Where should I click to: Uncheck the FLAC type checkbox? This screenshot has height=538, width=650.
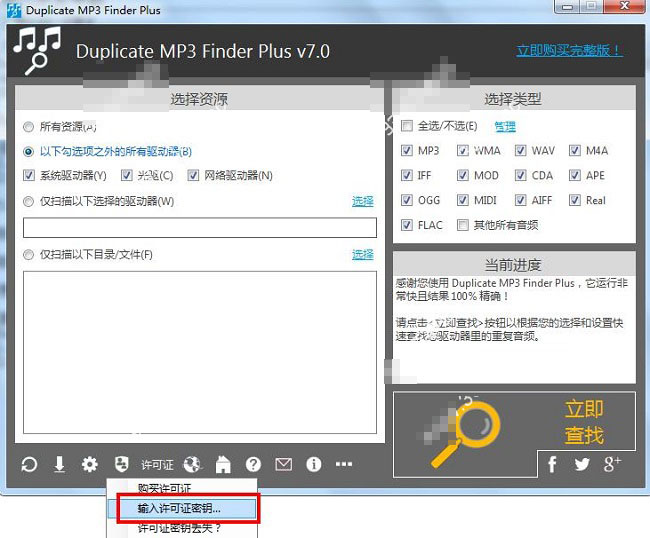click(x=407, y=225)
